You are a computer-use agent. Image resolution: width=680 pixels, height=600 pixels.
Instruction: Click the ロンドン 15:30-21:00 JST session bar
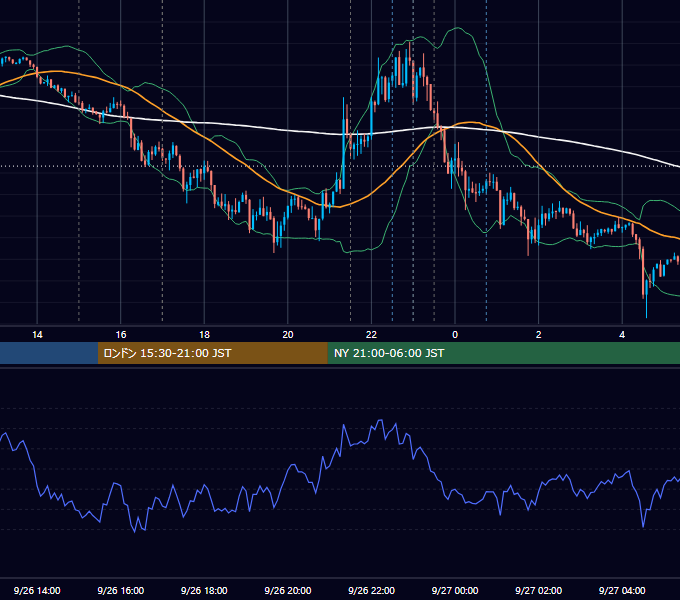(212, 353)
